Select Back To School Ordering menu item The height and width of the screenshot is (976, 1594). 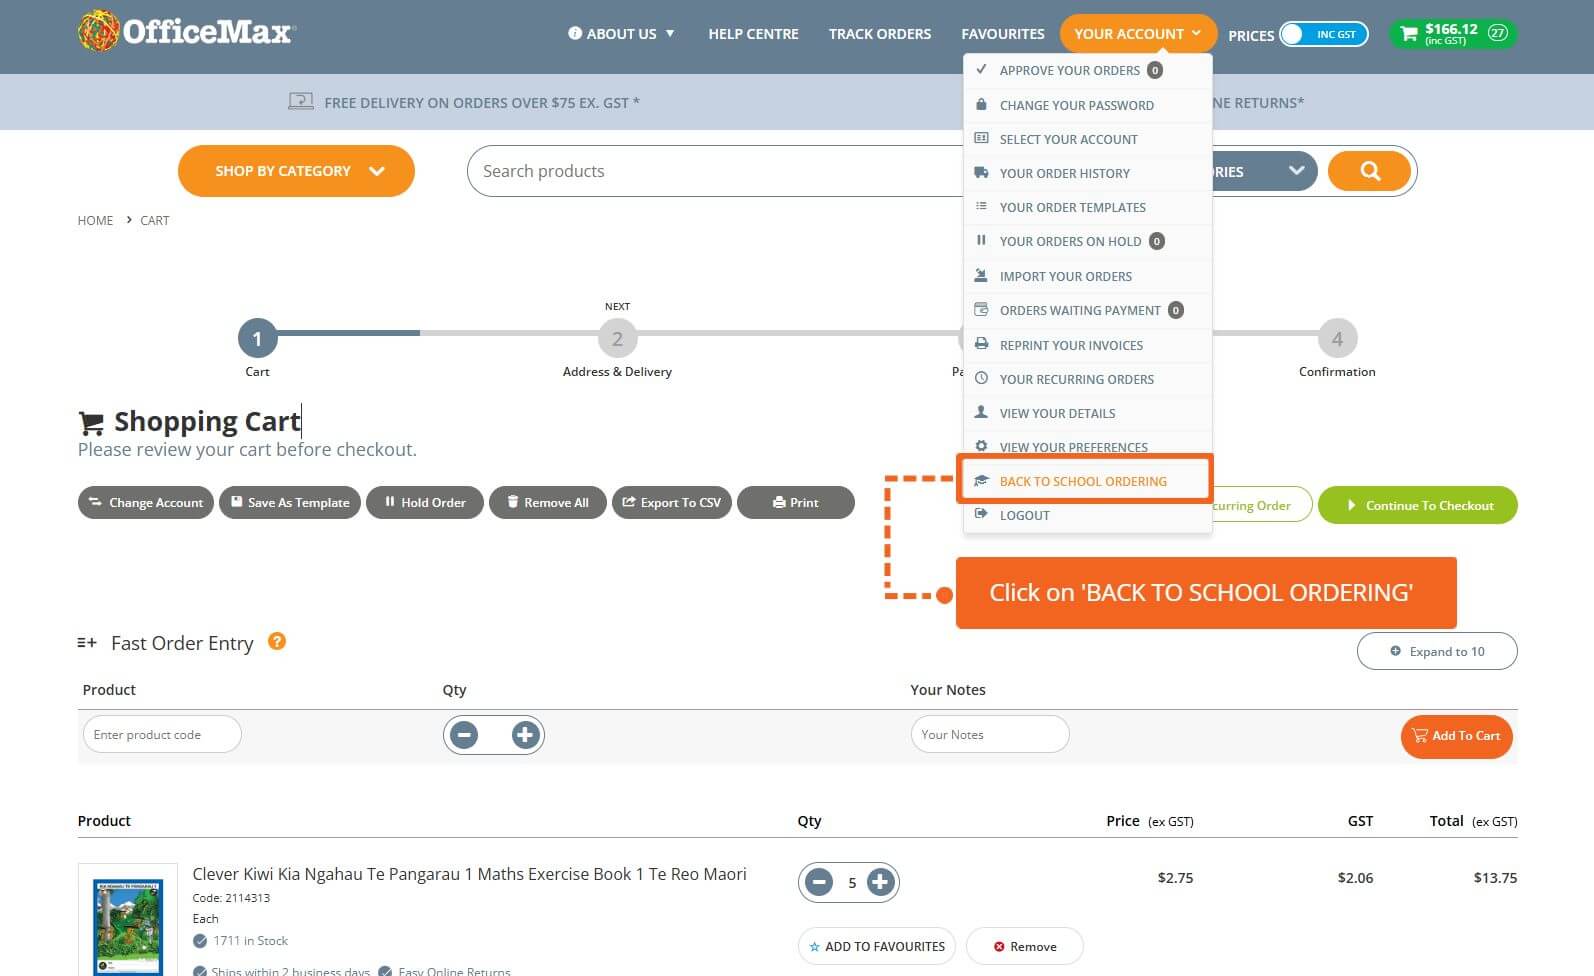coord(1083,481)
